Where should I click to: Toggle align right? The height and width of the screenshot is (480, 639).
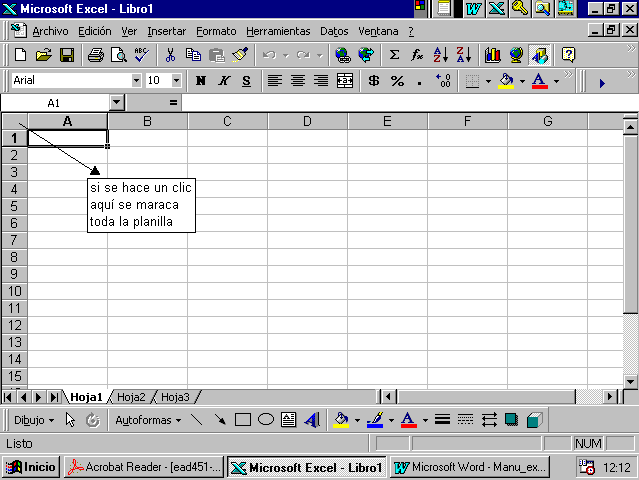click(x=321, y=81)
